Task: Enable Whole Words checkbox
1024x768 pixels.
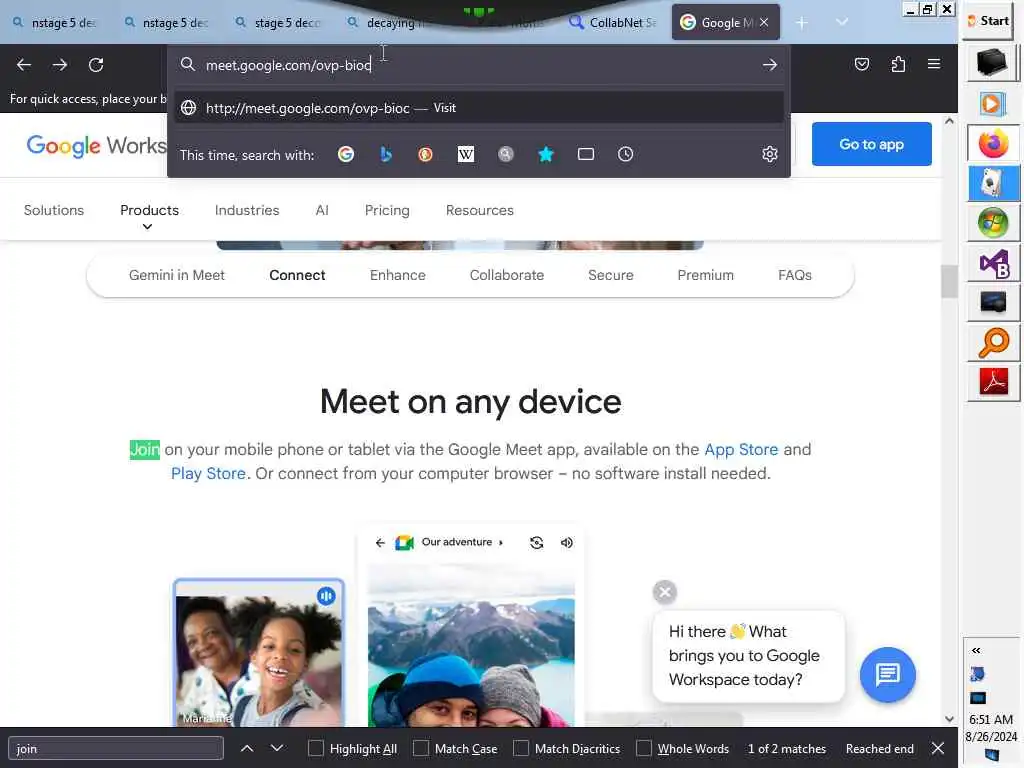Action: (x=644, y=748)
